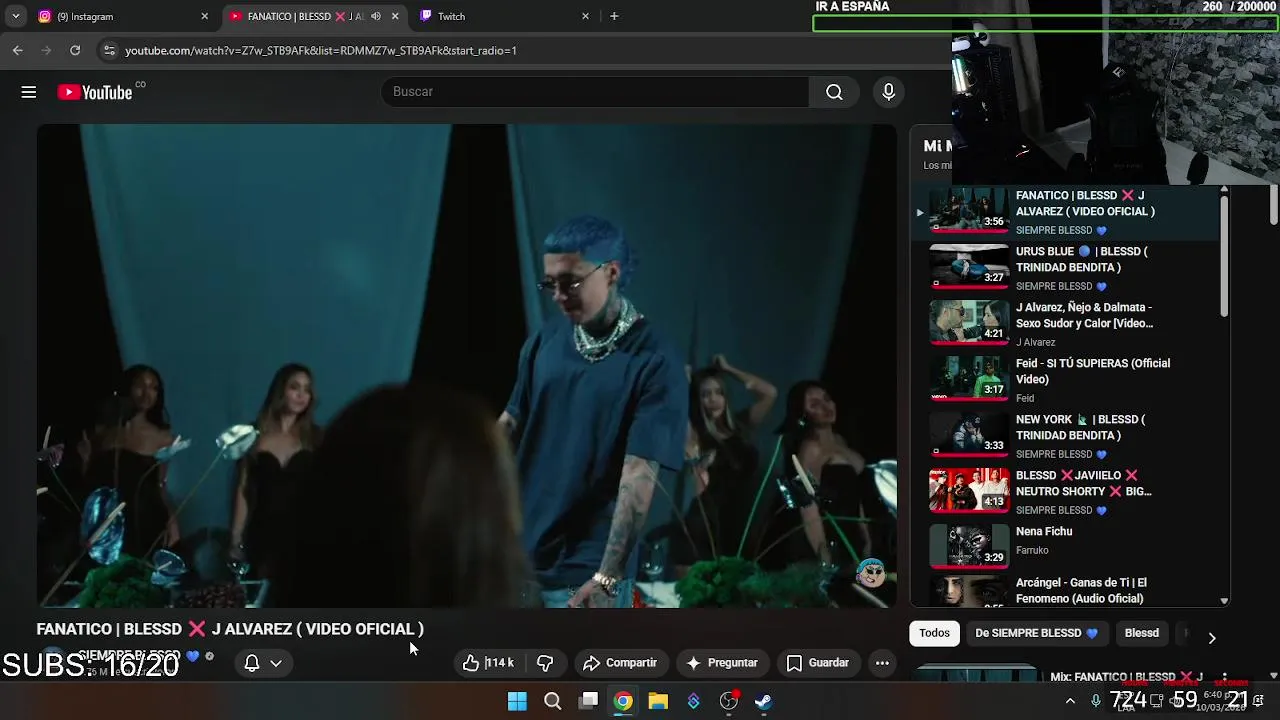1280x720 pixels.
Task: Click the FANATICO video title text
Action: coord(230,629)
